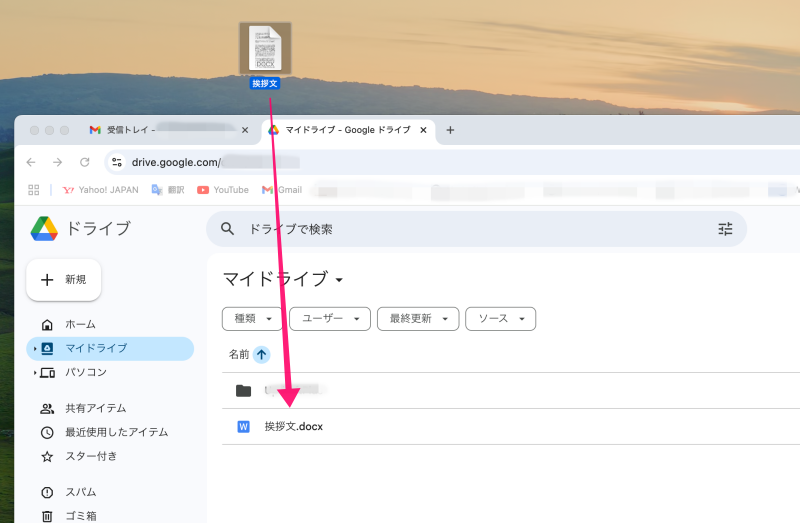The image size is (800, 523).
Task: Open the YouTube bookmark
Action: (223, 190)
